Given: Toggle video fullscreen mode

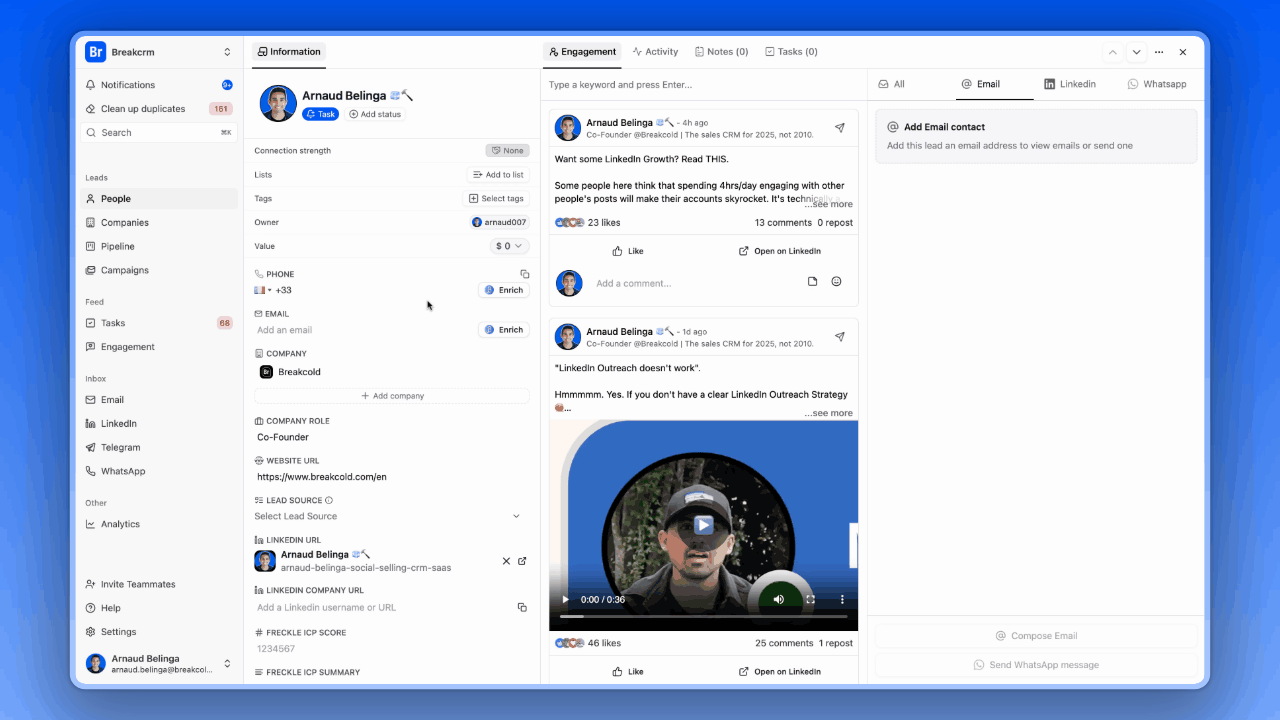Looking at the screenshot, I should [x=811, y=599].
